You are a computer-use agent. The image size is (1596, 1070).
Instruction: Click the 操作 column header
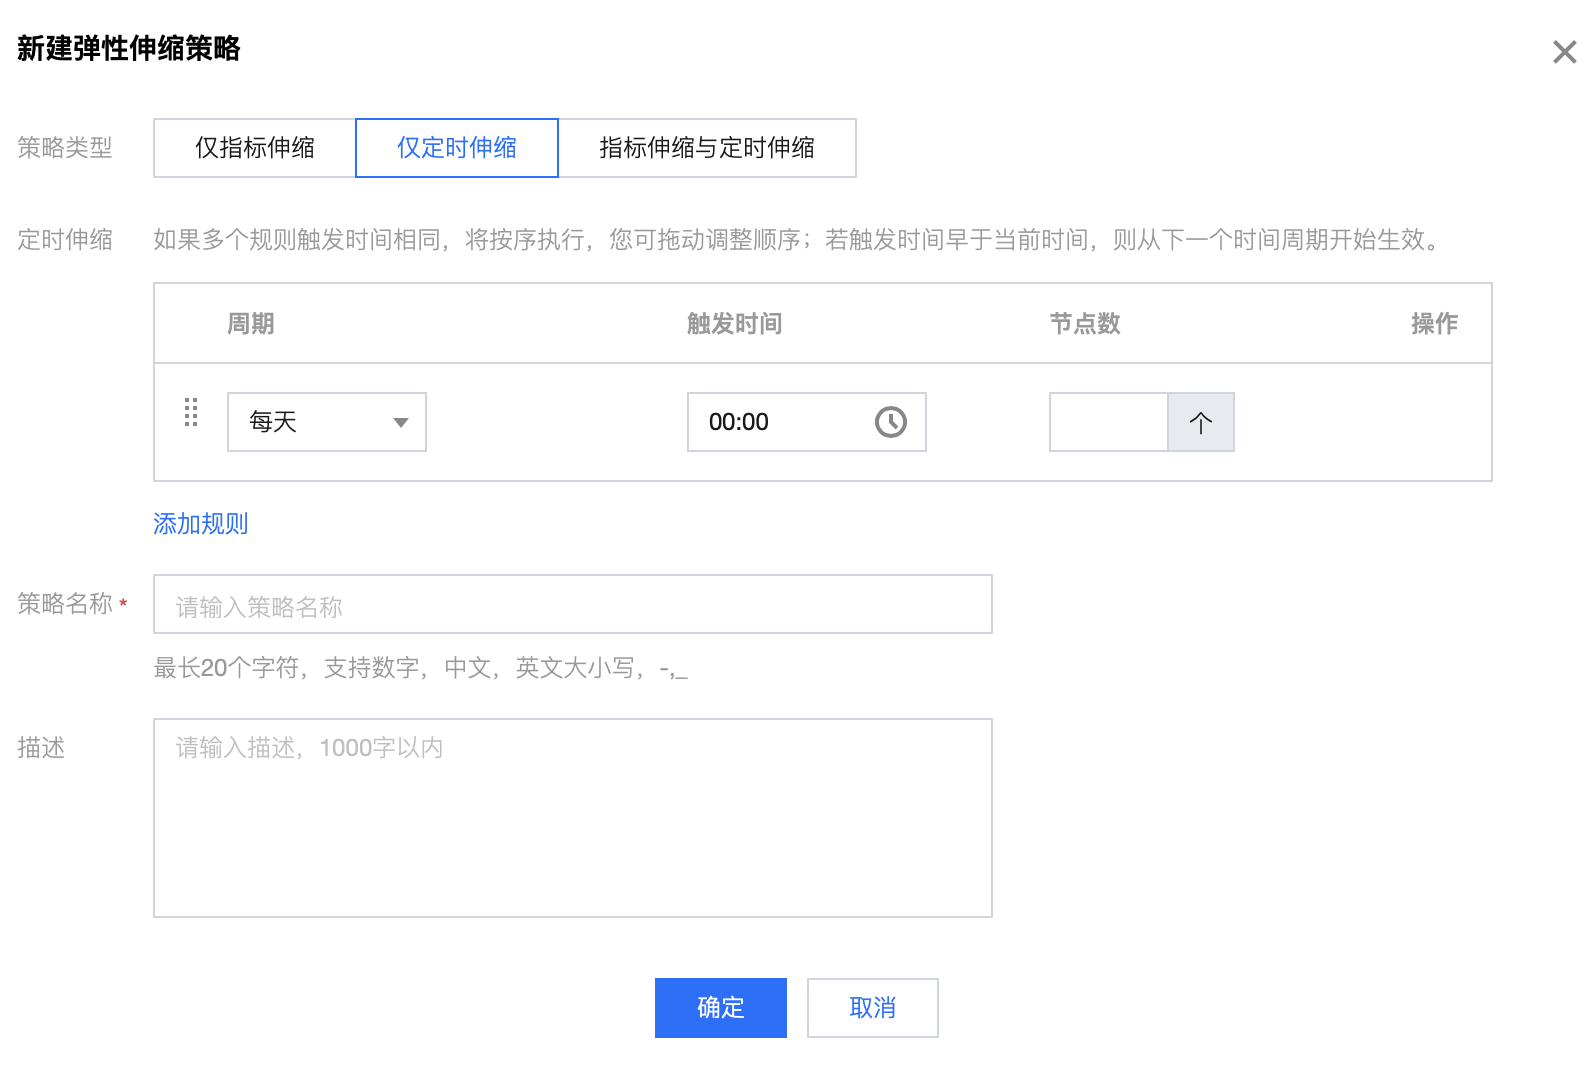(1435, 324)
